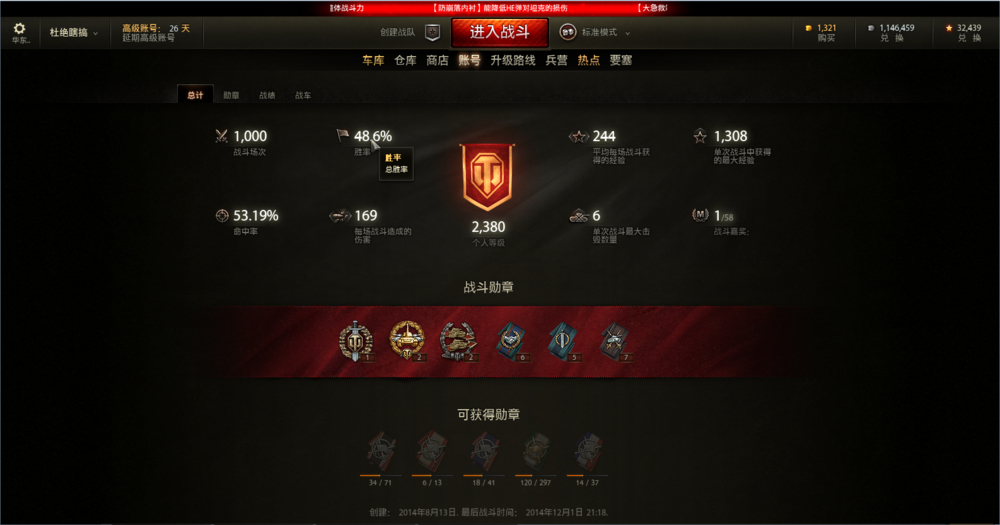Click the platoon shield icon beside 创建战队
The width and height of the screenshot is (1000, 525).
[432, 32]
